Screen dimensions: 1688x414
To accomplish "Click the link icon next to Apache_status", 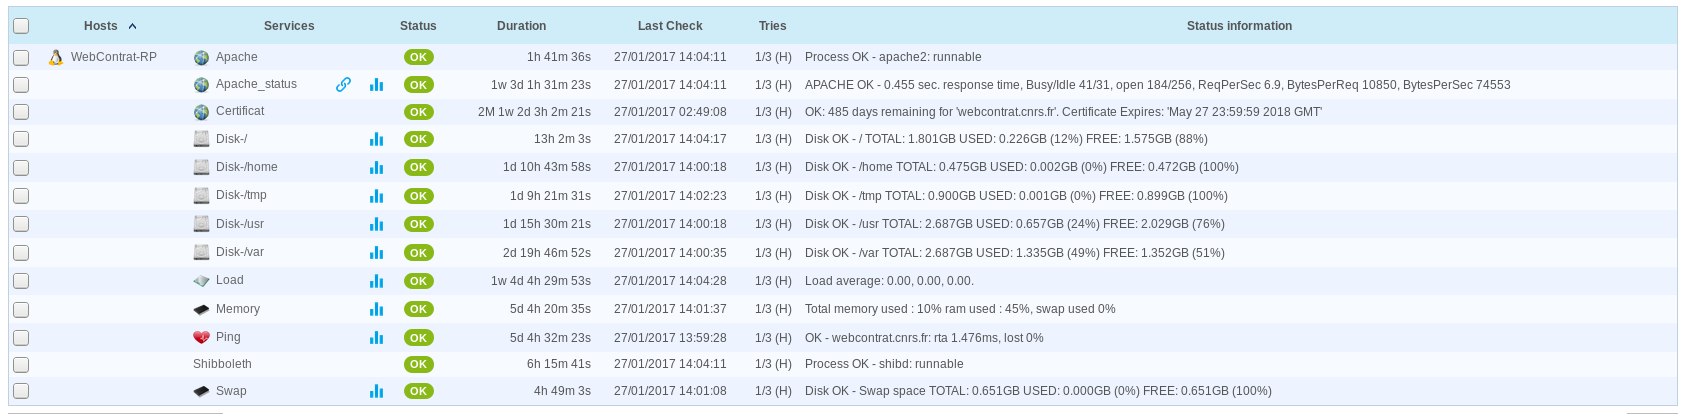I will tap(343, 85).
